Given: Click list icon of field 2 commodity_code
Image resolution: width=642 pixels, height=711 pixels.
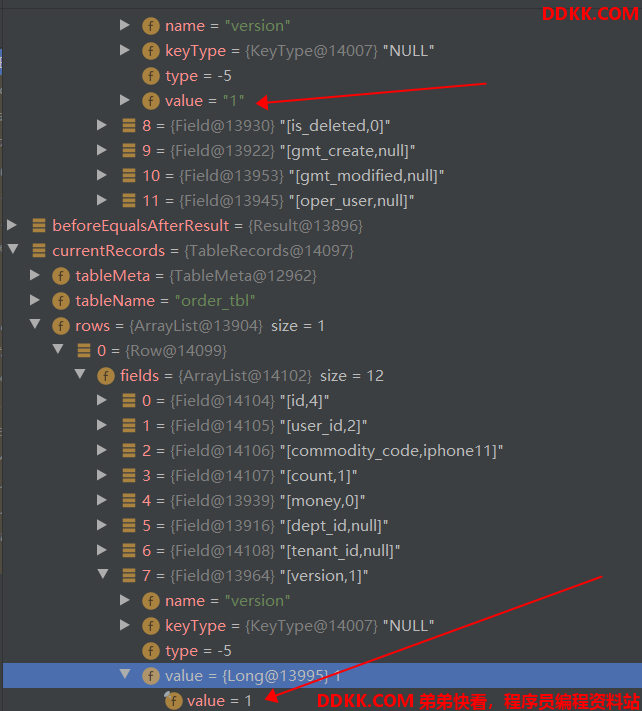Looking at the screenshot, I should coord(129,451).
